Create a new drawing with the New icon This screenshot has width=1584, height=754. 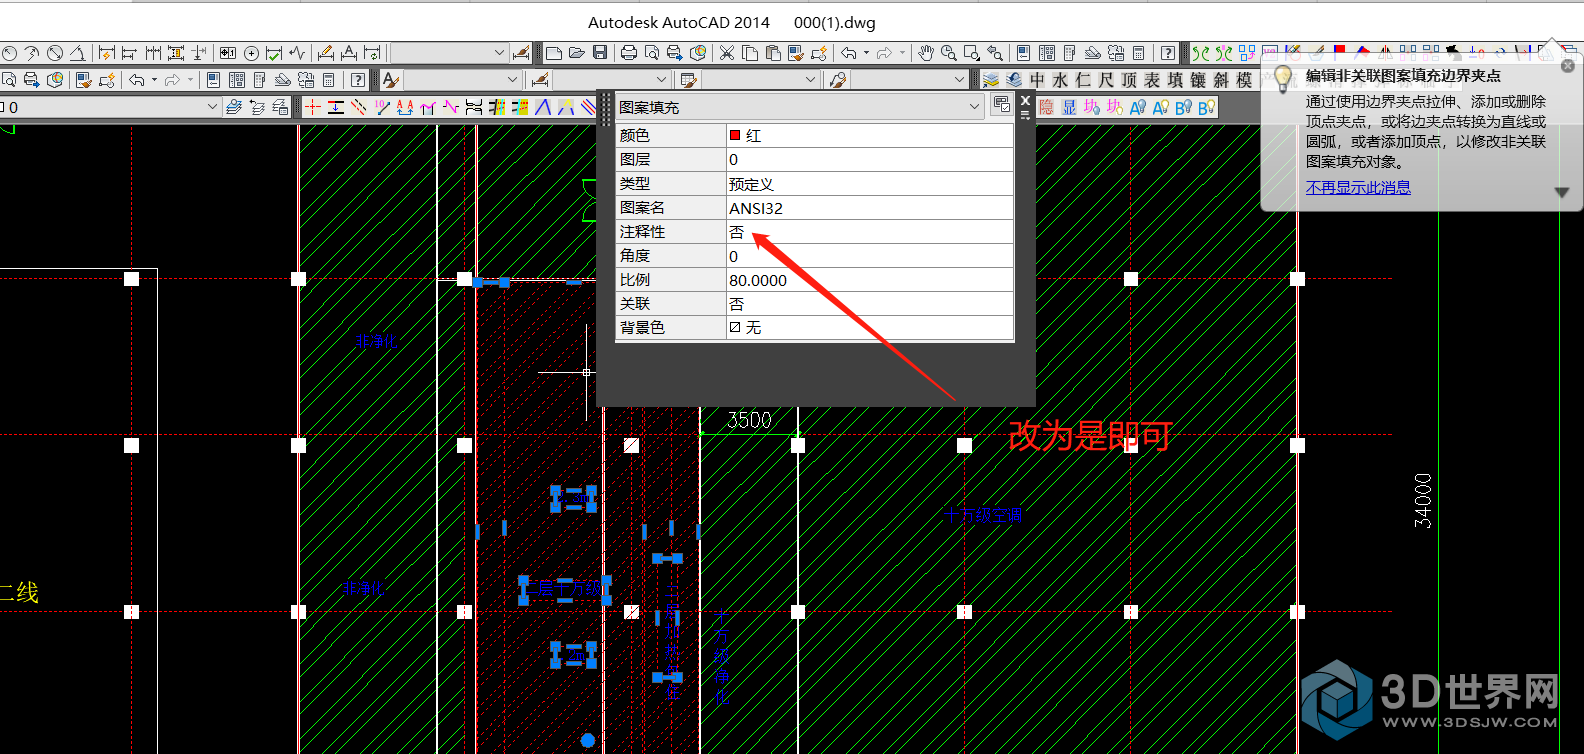tap(554, 53)
